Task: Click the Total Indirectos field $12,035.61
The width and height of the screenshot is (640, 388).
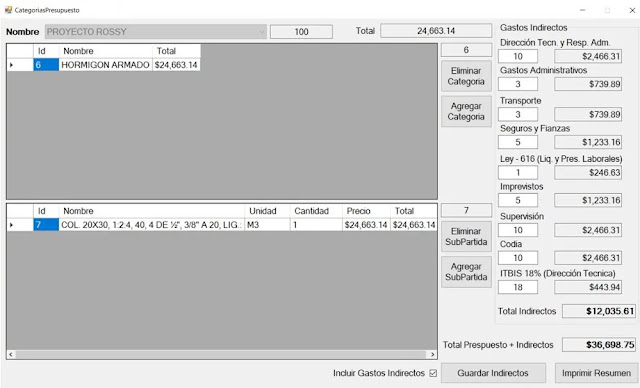Action: (x=599, y=311)
